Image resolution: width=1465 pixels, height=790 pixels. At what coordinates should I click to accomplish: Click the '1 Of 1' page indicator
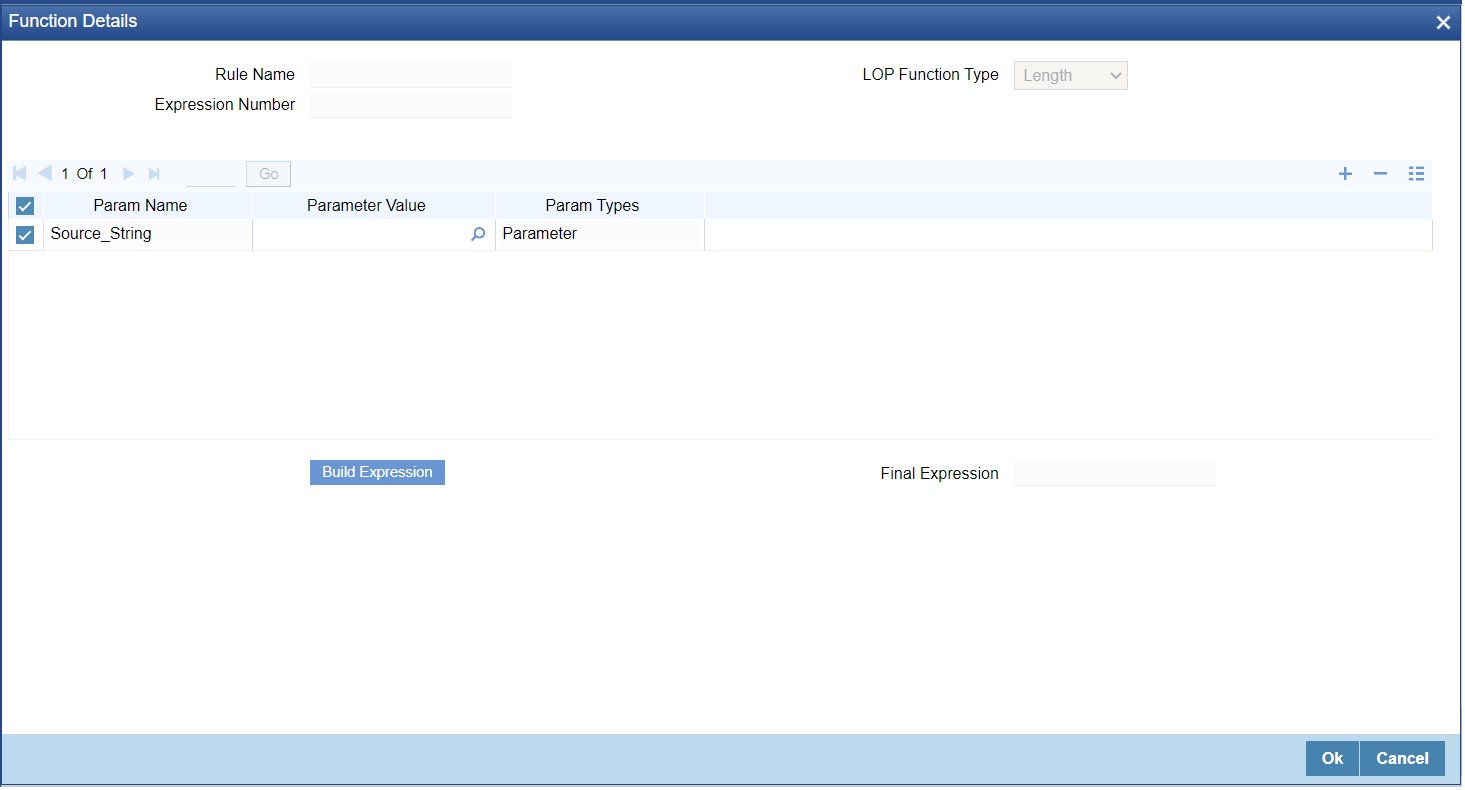(x=84, y=174)
